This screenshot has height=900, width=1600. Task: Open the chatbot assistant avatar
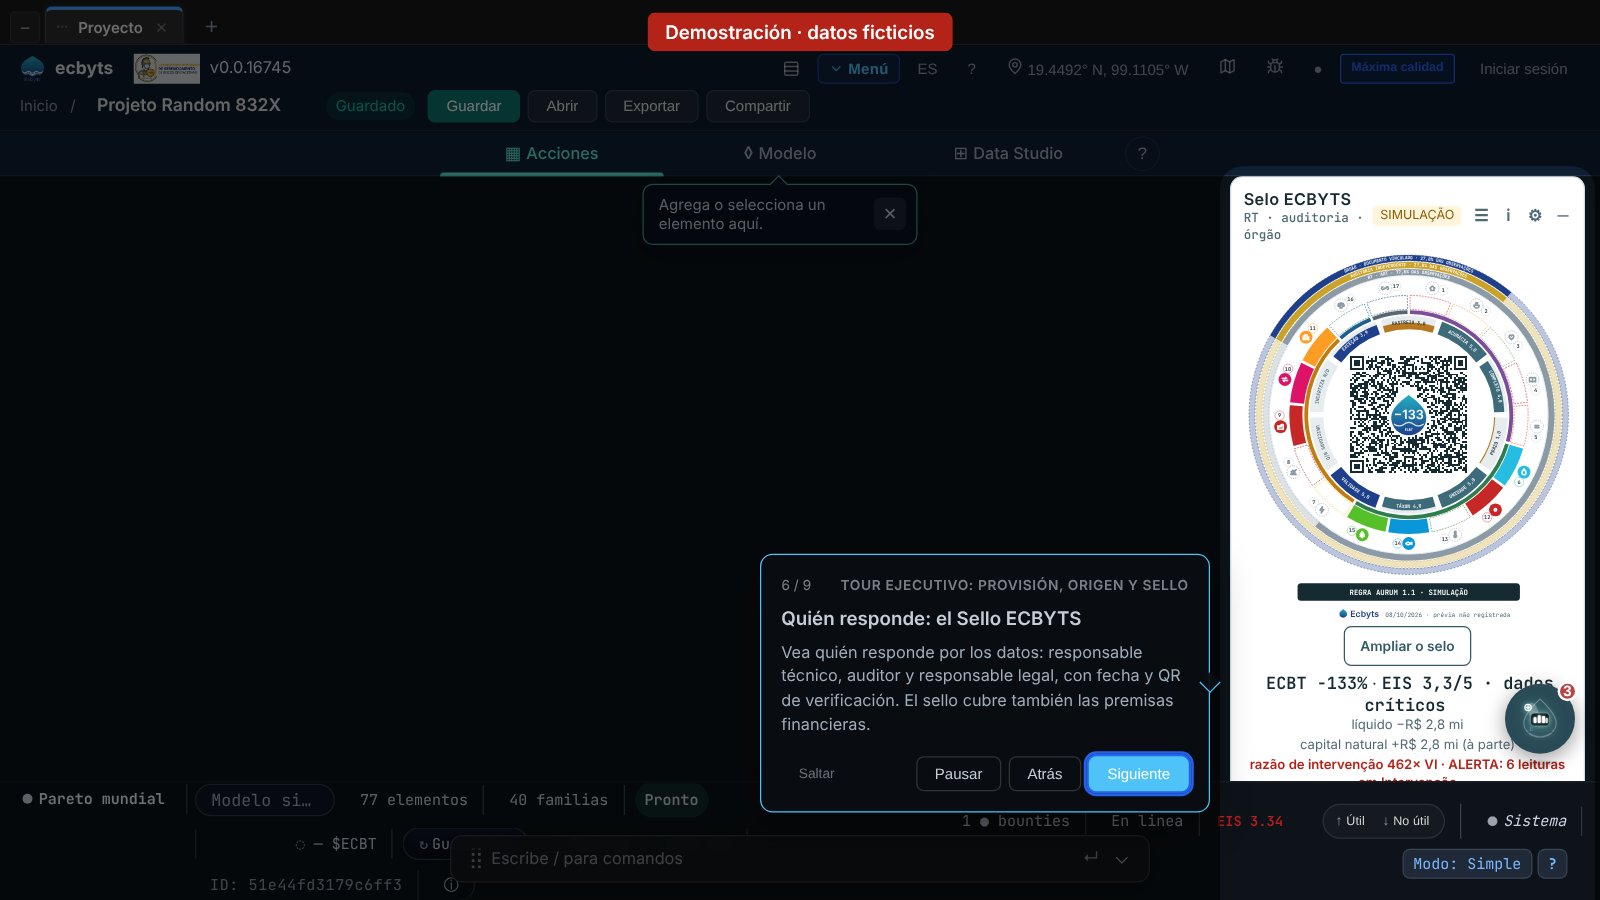[x=1539, y=718]
